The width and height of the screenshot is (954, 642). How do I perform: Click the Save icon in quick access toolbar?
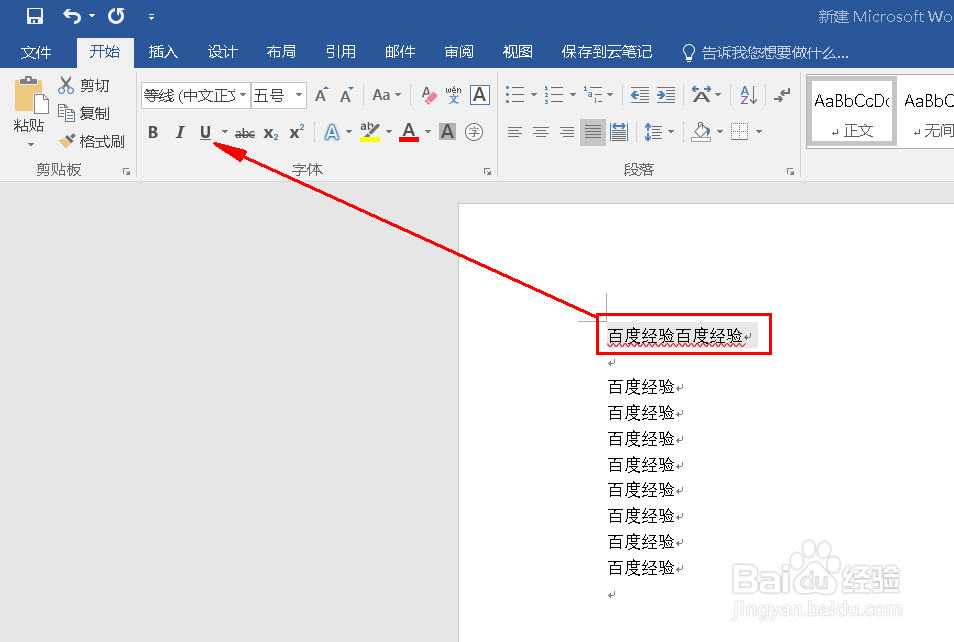[x=35, y=16]
